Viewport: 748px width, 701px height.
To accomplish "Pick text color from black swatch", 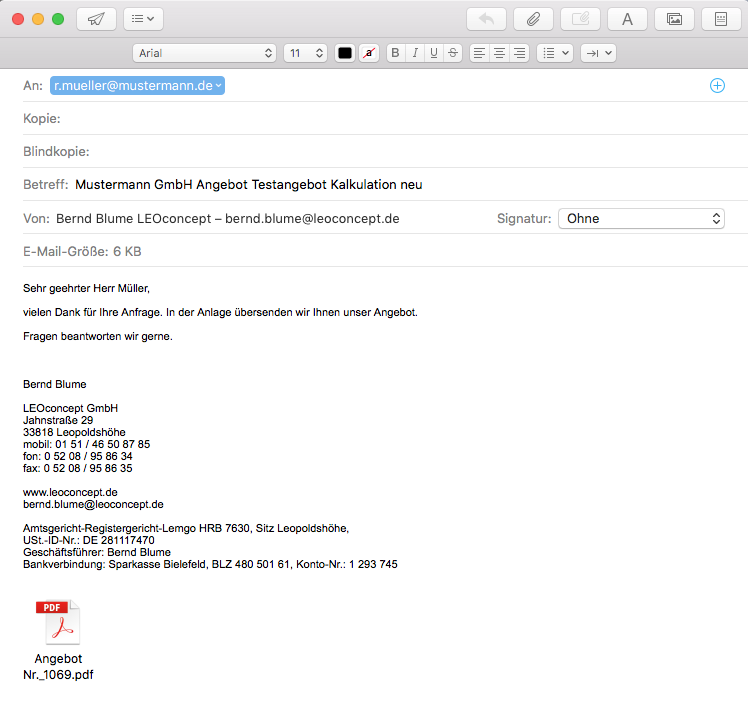I will 345,53.
